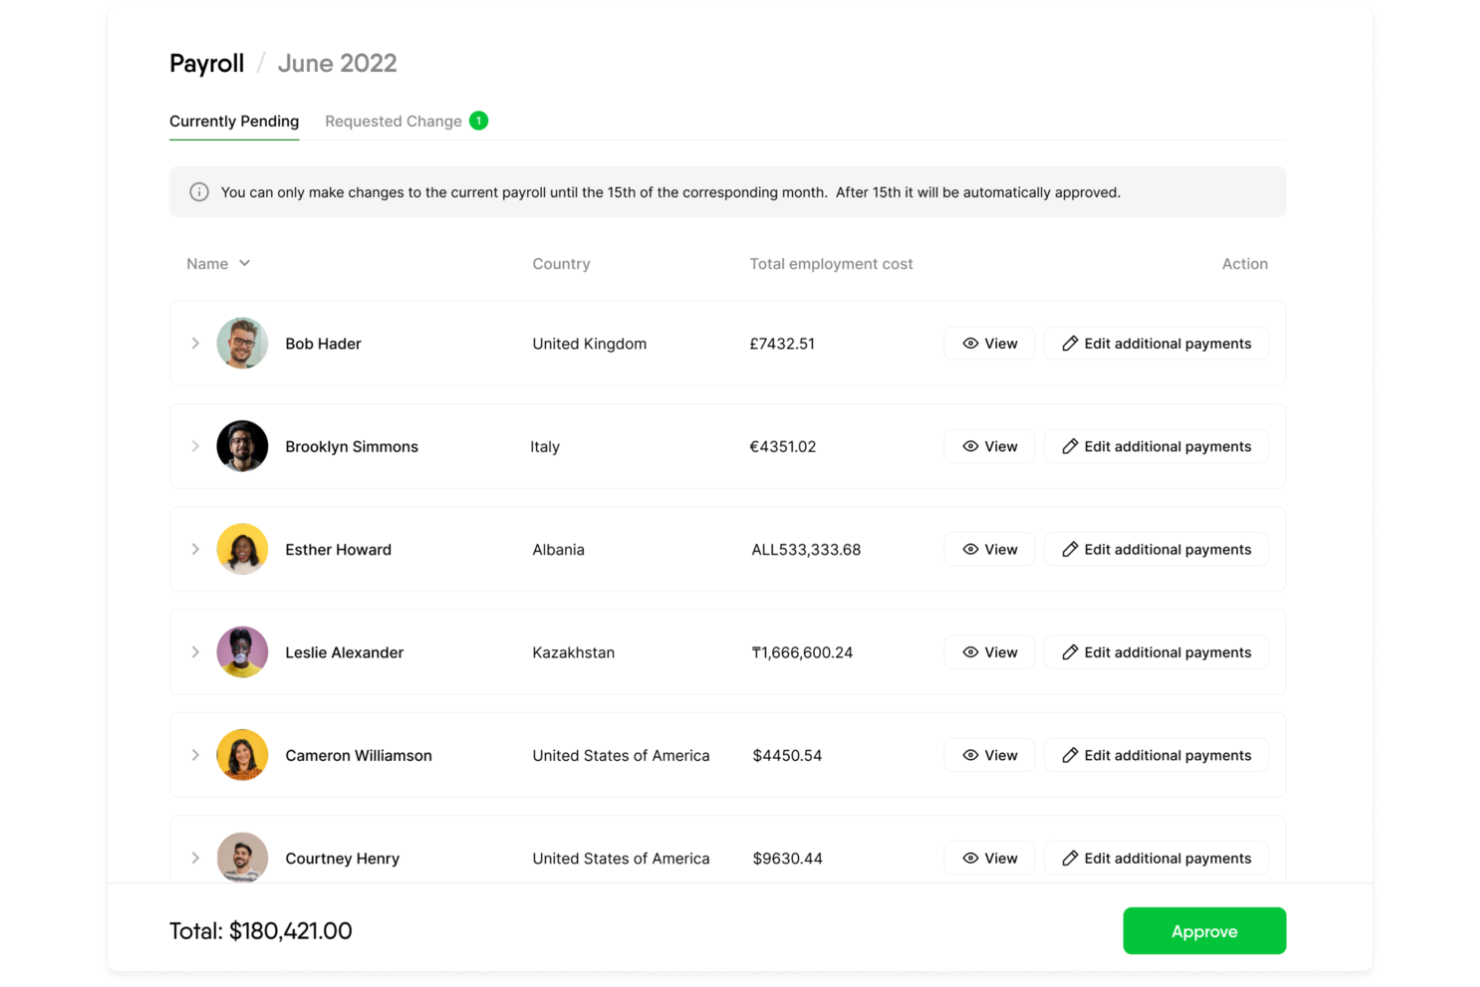Click the pencil icon for Brooklyn Simmons' additional payments
The image size is (1480, 987).
1070,446
